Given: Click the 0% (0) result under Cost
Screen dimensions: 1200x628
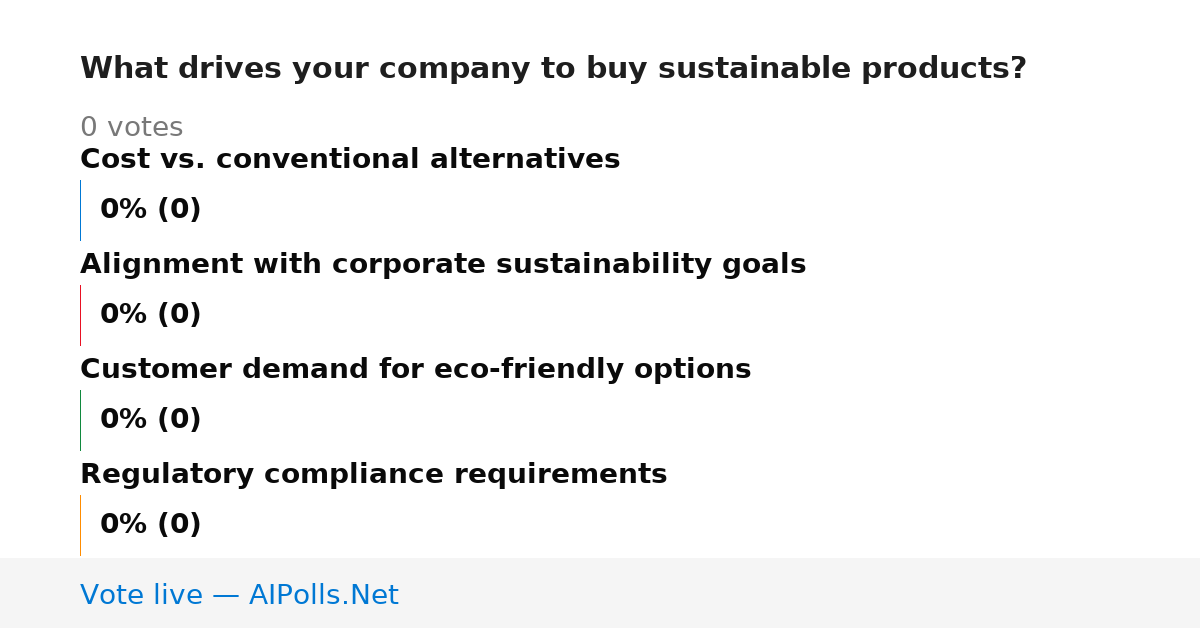Looking at the screenshot, I should click(x=150, y=210).
